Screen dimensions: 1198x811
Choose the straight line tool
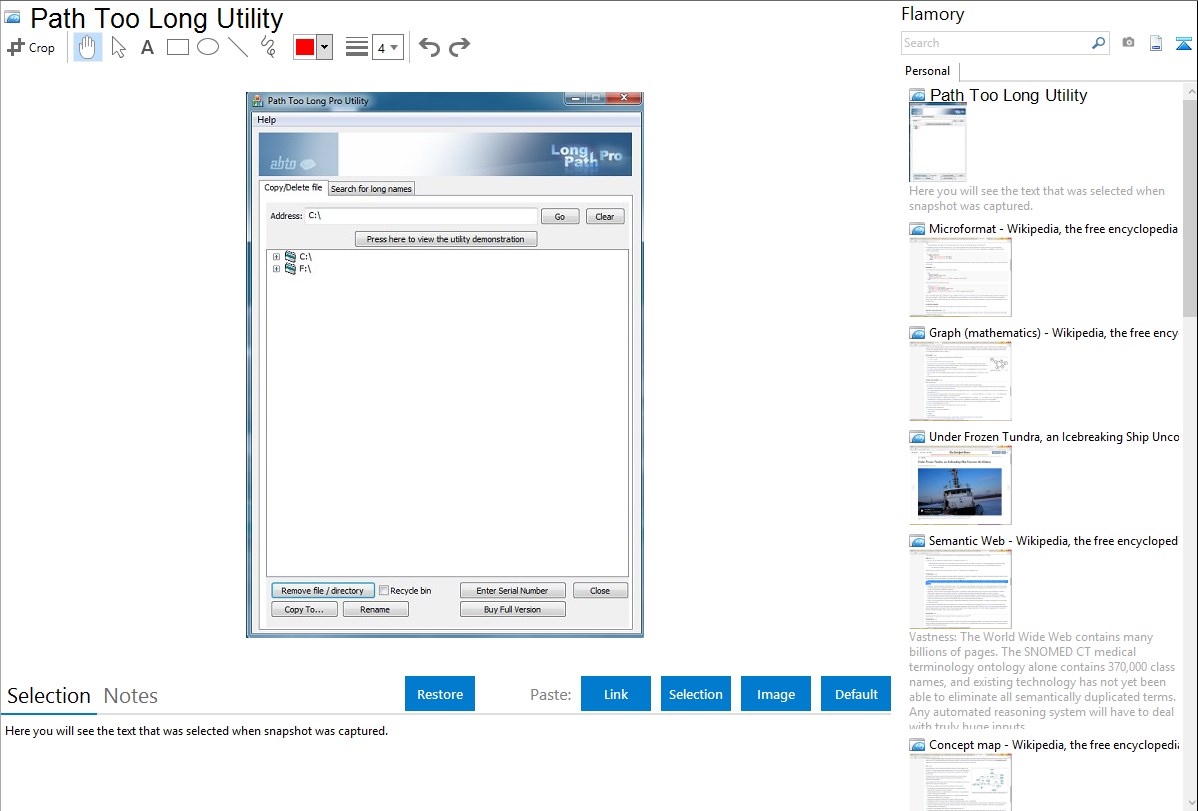(x=238, y=47)
